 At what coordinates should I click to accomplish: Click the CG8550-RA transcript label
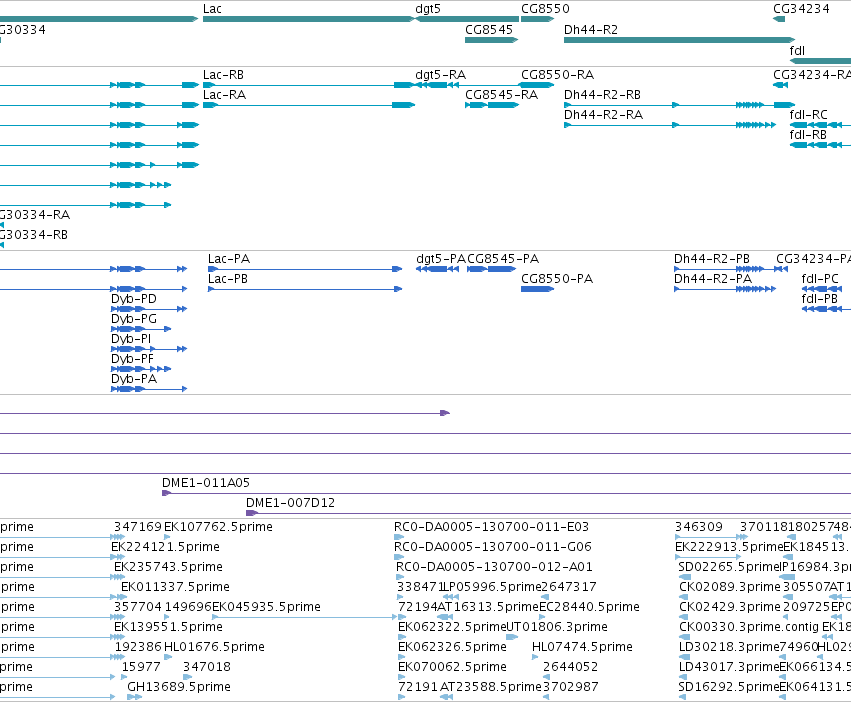coord(557,75)
